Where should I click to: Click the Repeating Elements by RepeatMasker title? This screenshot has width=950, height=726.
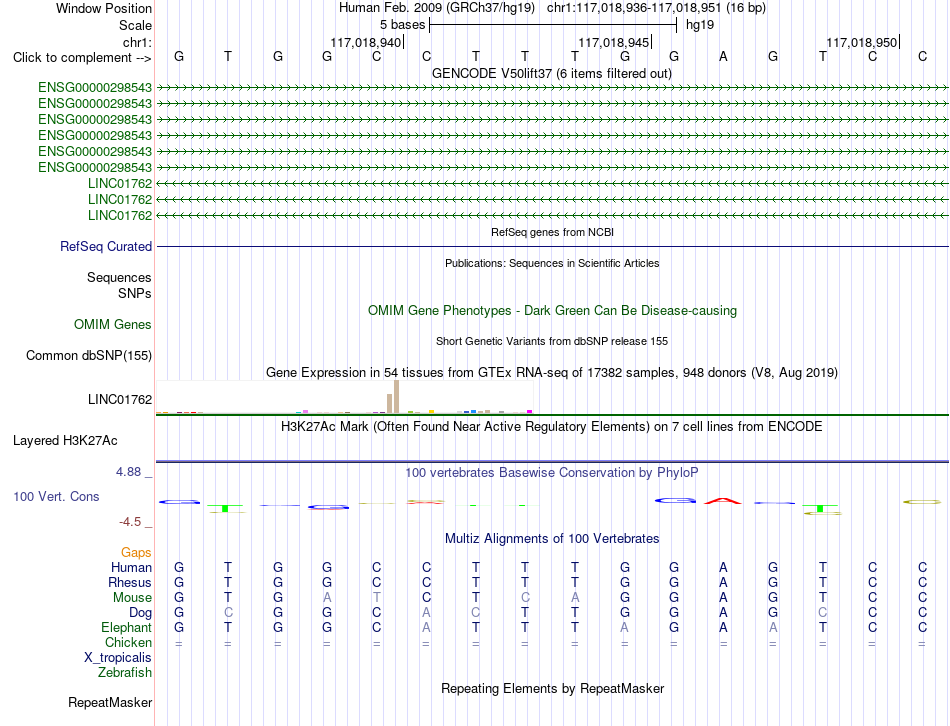pyautogui.click(x=552, y=688)
